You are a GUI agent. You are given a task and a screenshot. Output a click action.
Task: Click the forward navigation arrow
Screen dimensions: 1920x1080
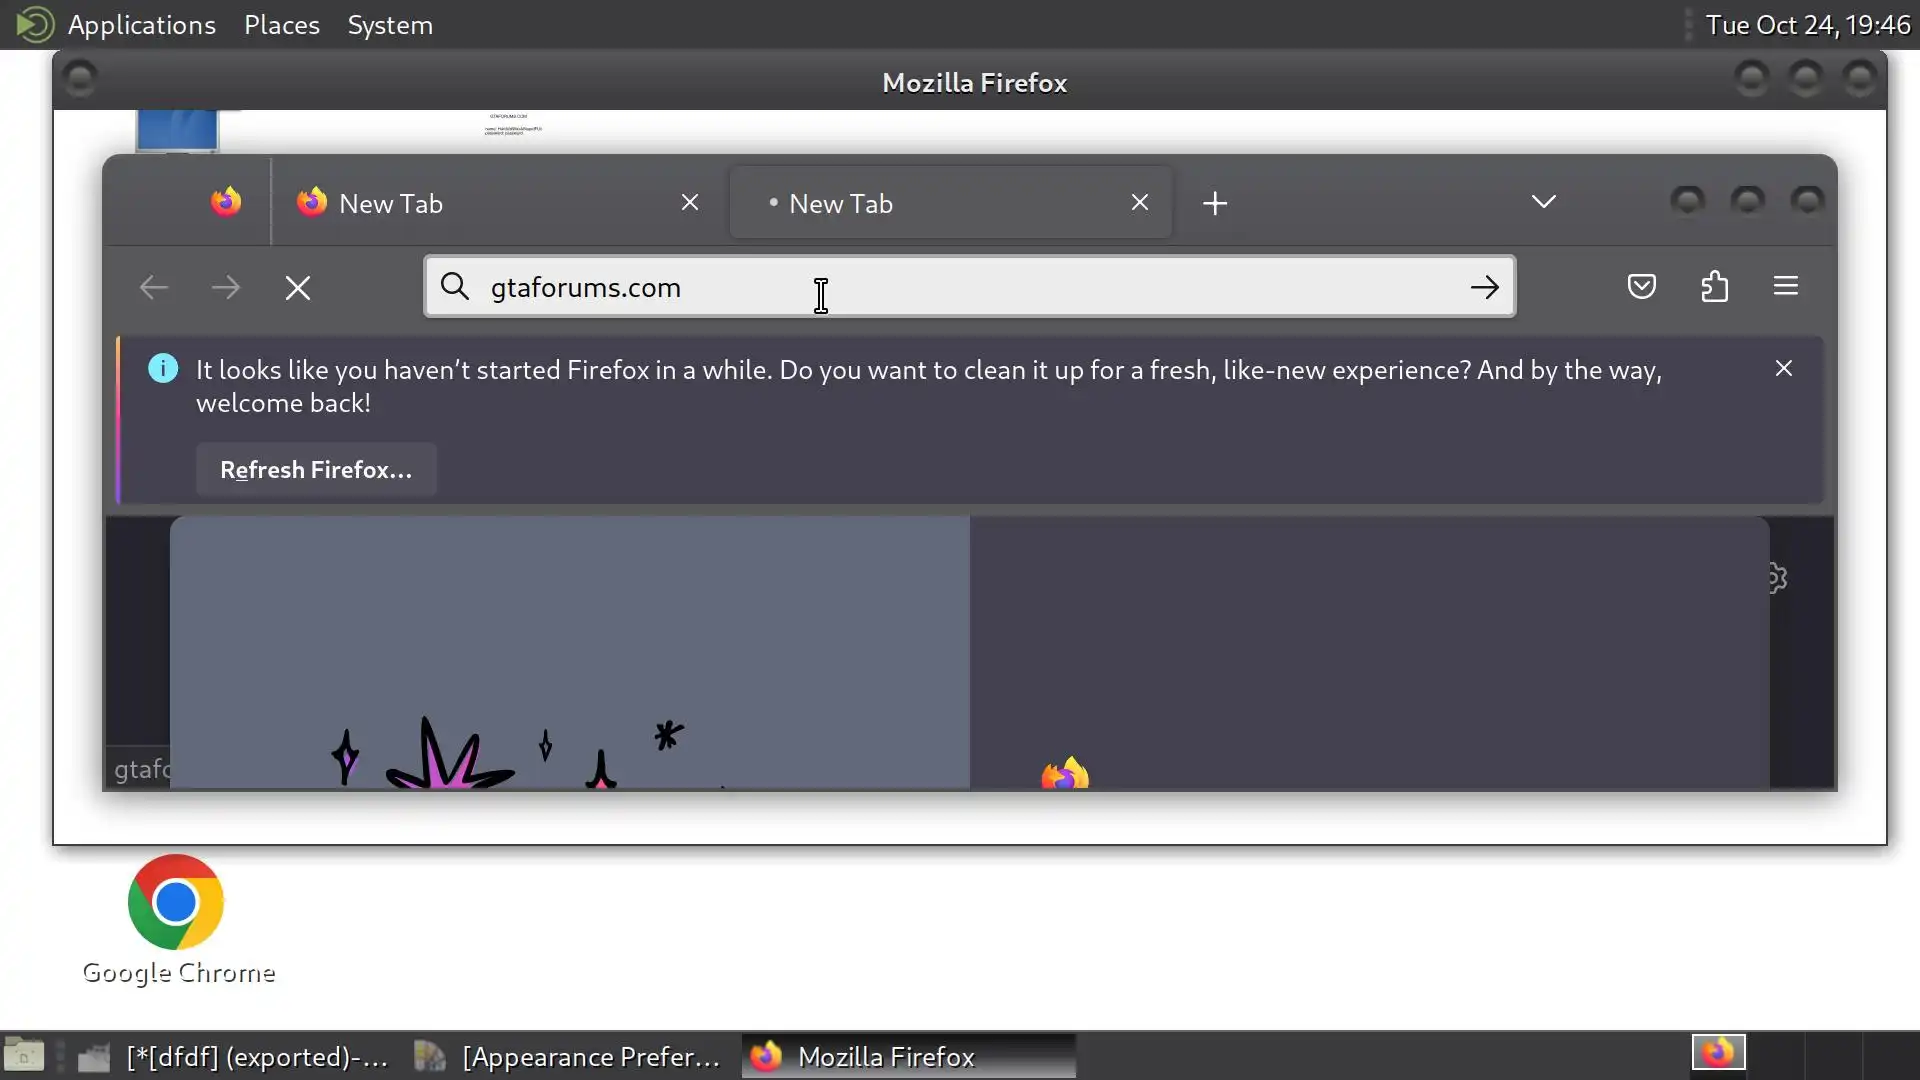(x=226, y=289)
